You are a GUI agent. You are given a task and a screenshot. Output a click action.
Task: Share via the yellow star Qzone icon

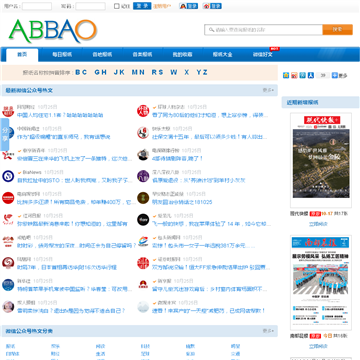point(286,75)
